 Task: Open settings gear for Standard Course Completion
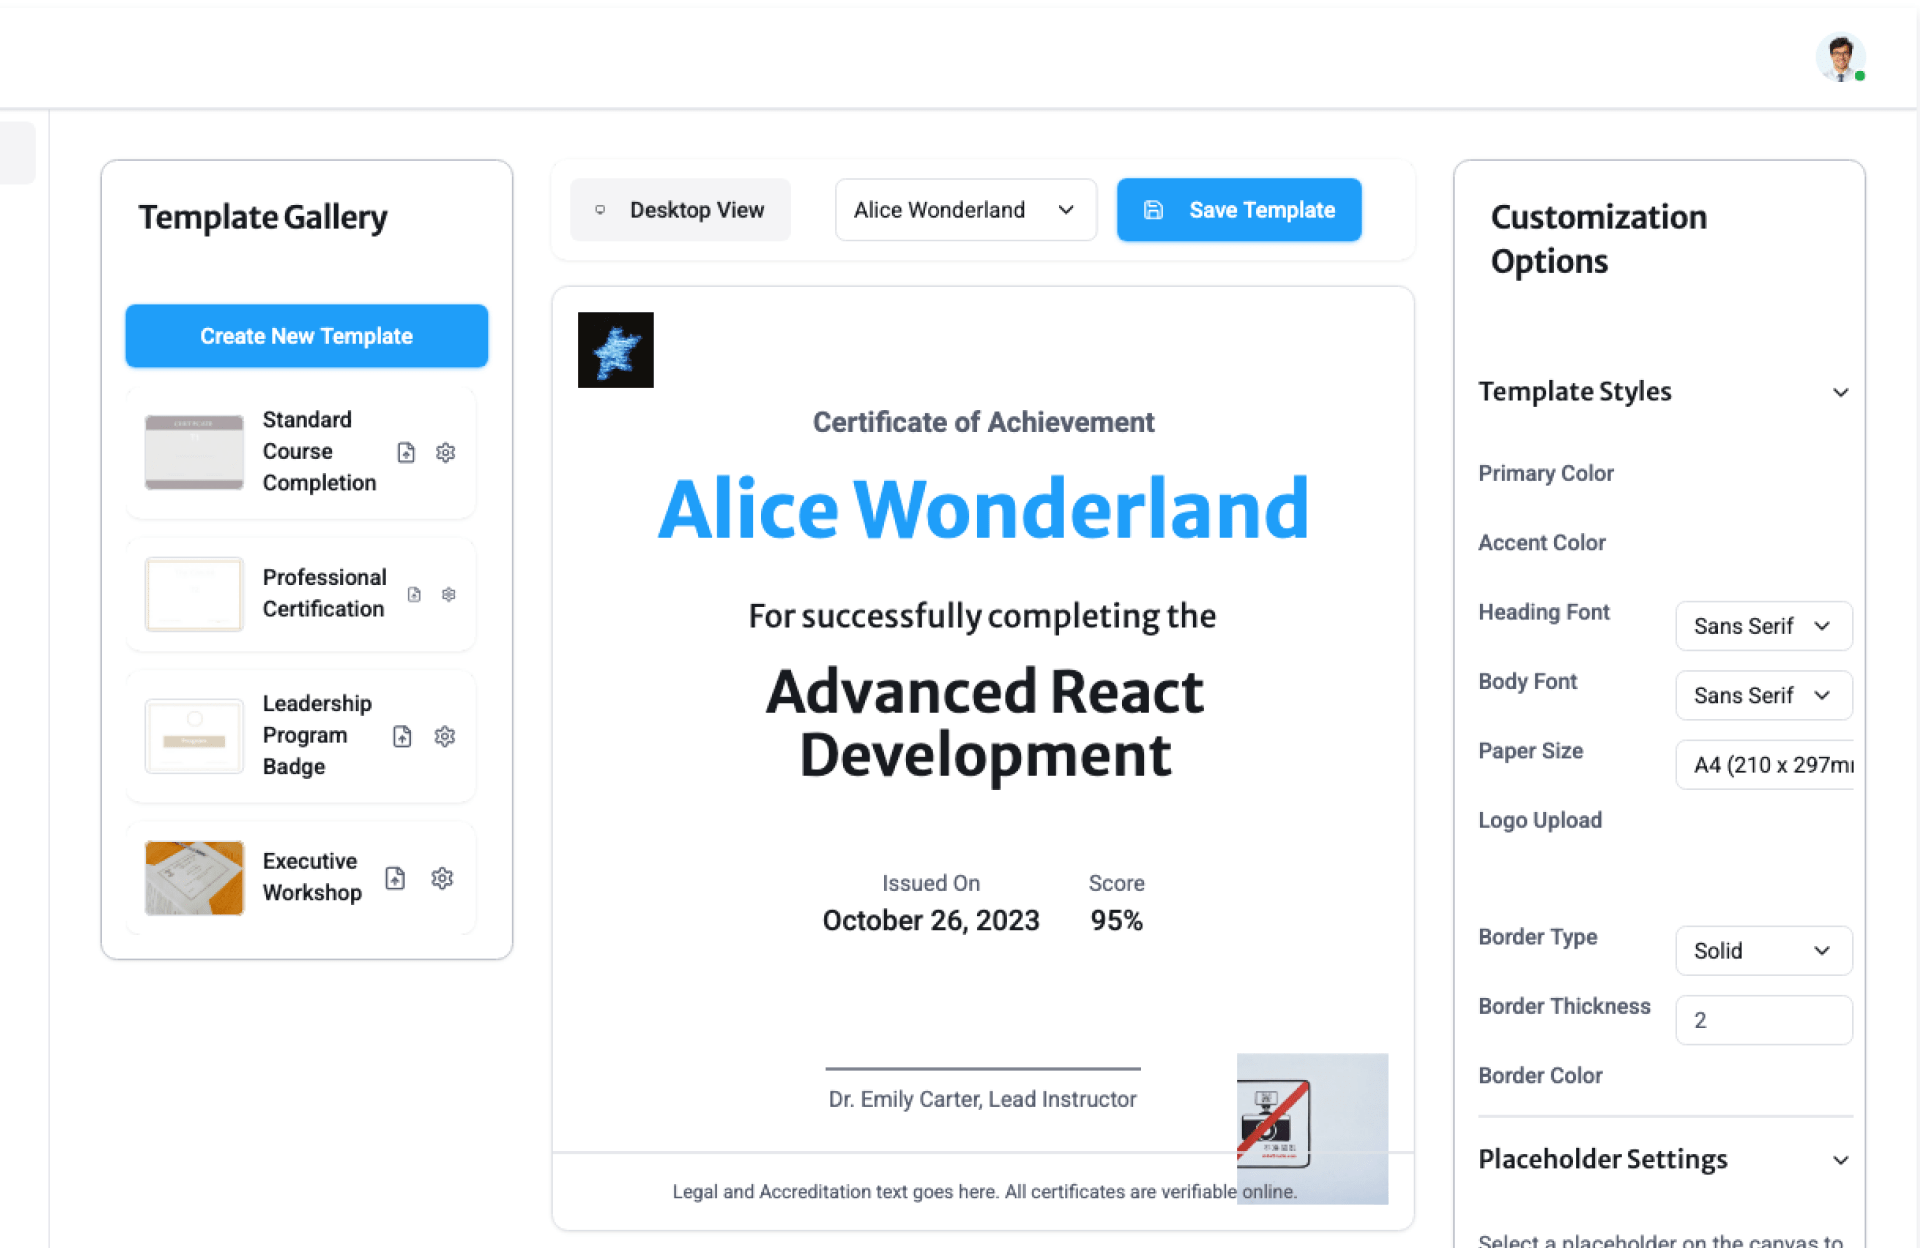click(446, 452)
